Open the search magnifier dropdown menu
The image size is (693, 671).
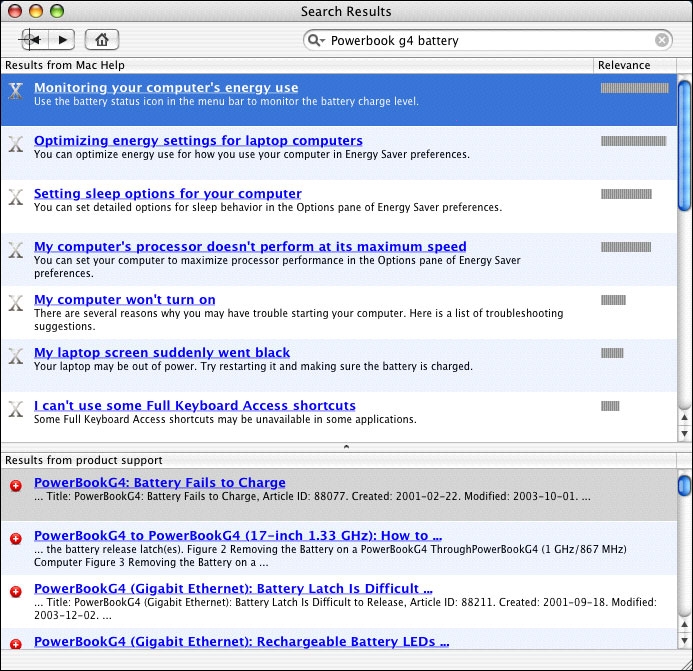click(316, 41)
